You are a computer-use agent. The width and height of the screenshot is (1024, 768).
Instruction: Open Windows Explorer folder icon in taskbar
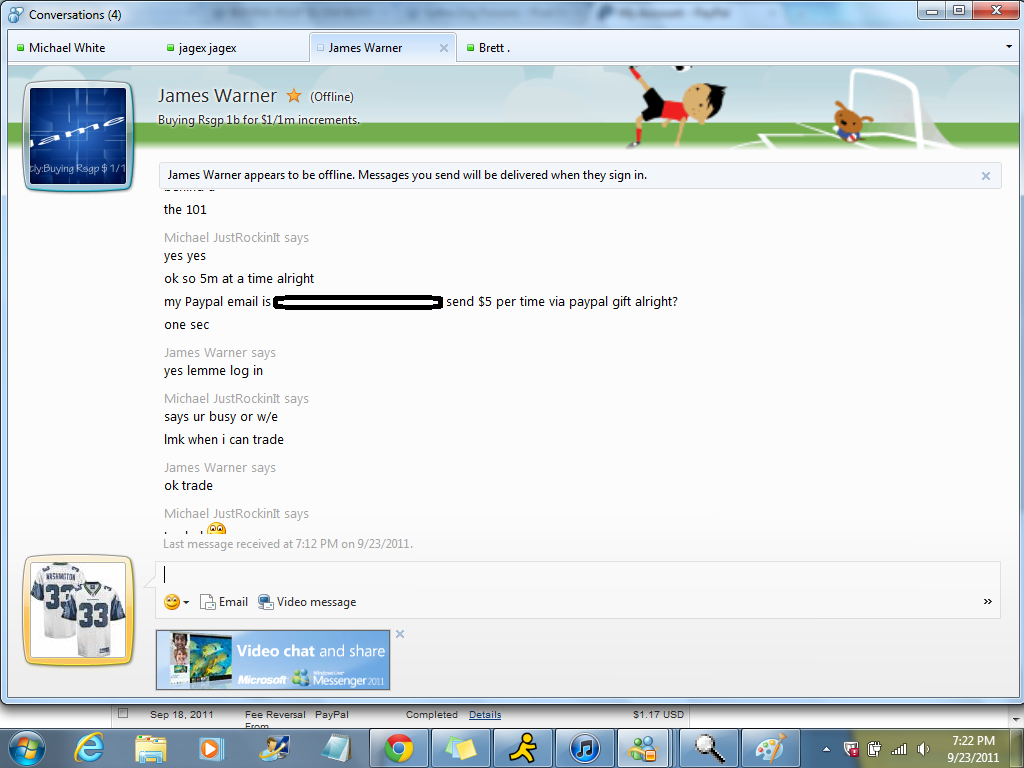[x=151, y=748]
